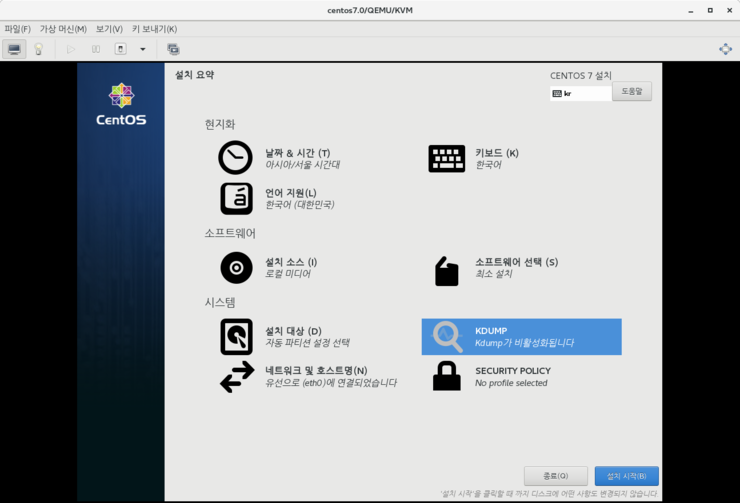The height and width of the screenshot is (503, 740).
Task: Click the Pause virtual machine icon
Action: [x=96, y=49]
